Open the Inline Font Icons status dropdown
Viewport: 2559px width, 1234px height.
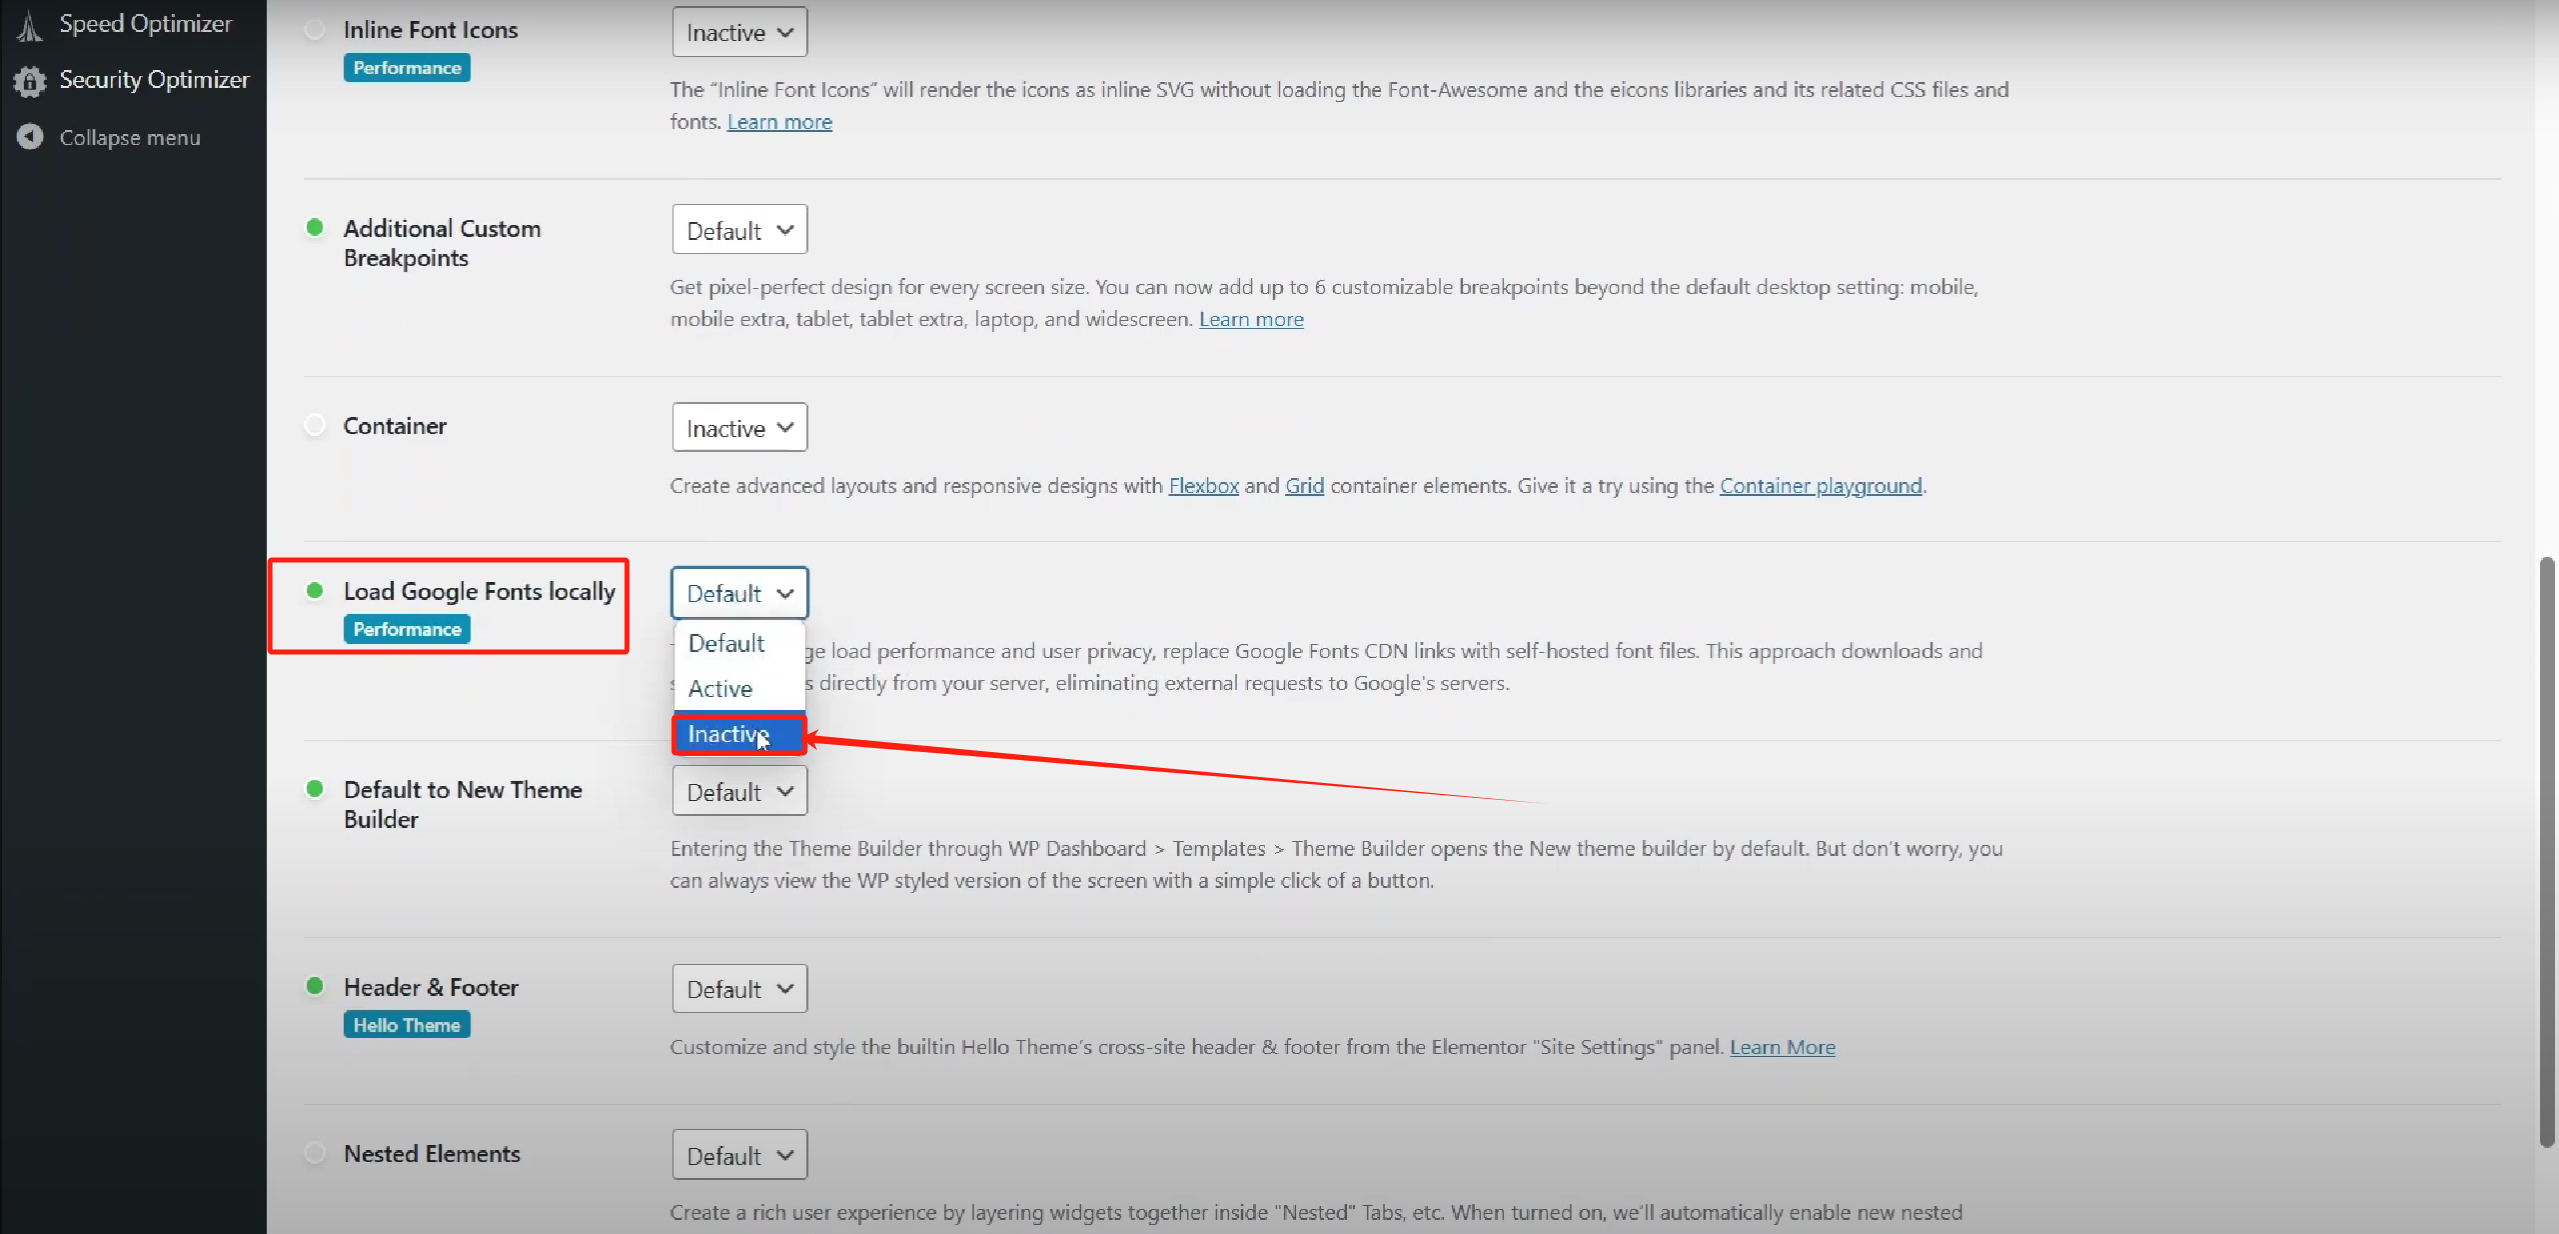tap(739, 33)
